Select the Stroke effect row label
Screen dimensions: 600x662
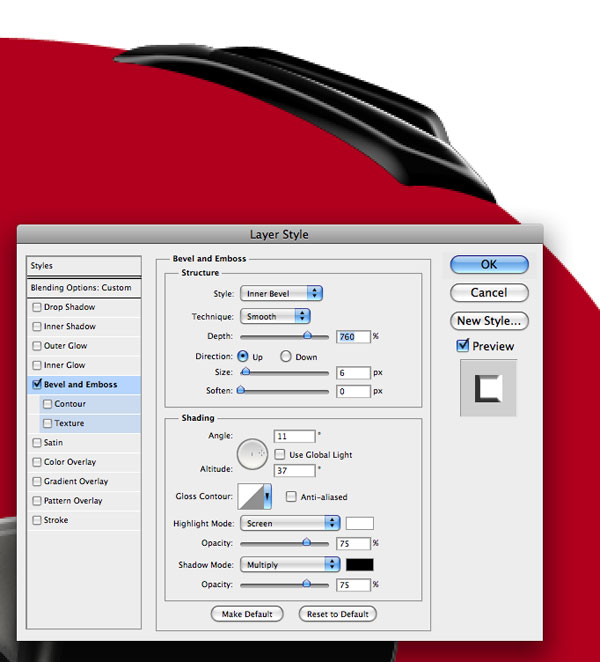click(x=56, y=521)
